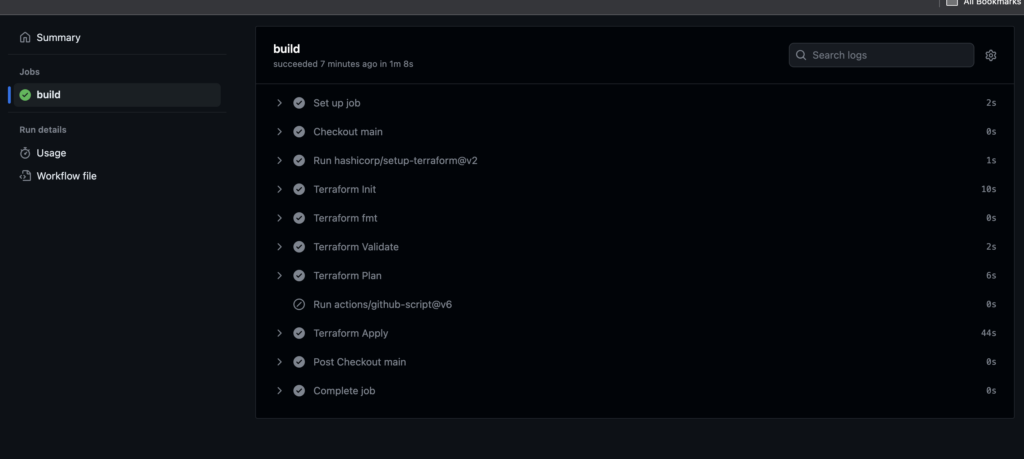1024x459 pixels.
Task: Expand the Terraform Plan step chevron
Action: [280, 276]
